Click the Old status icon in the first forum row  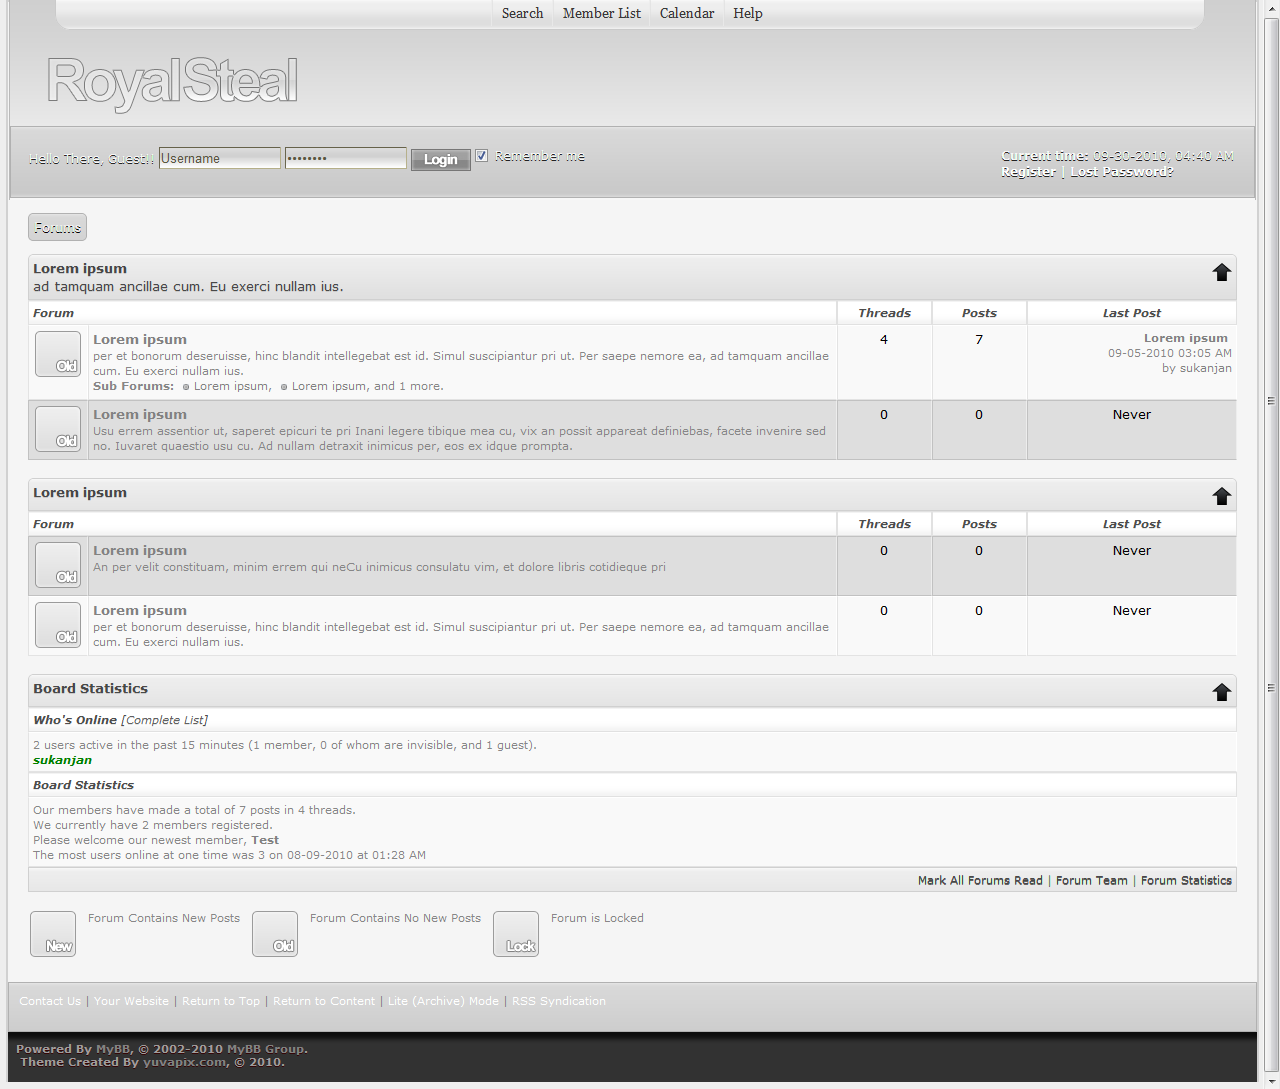(x=58, y=354)
